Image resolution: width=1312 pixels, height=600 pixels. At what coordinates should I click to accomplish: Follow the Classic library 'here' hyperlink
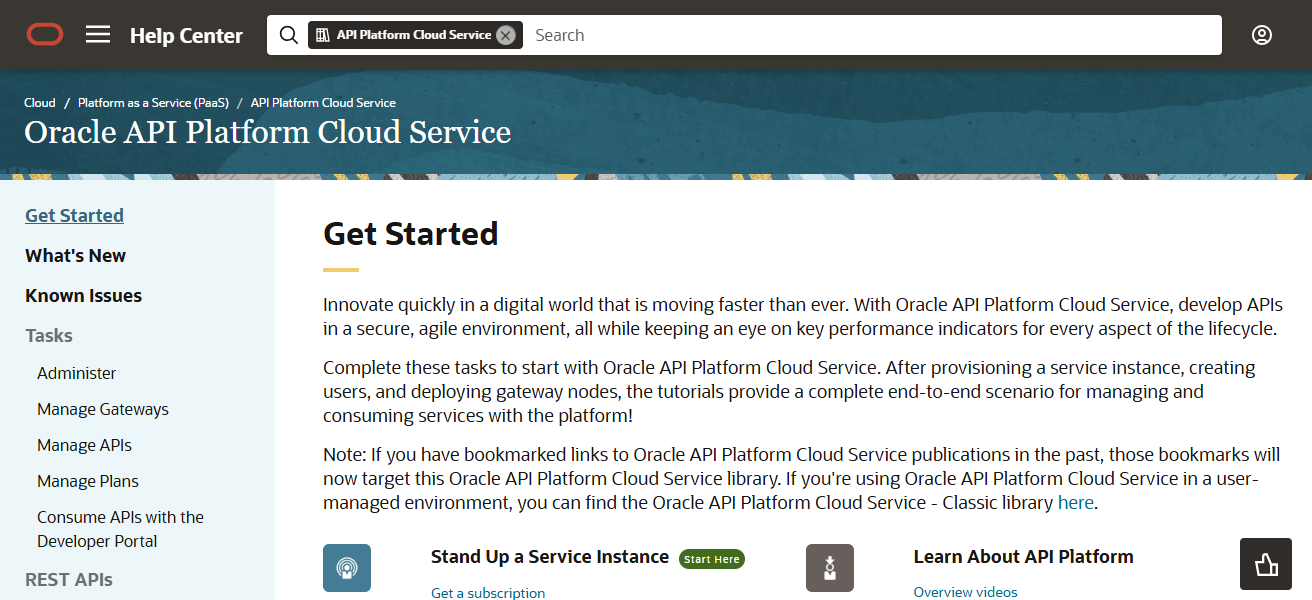[1075, 502]
